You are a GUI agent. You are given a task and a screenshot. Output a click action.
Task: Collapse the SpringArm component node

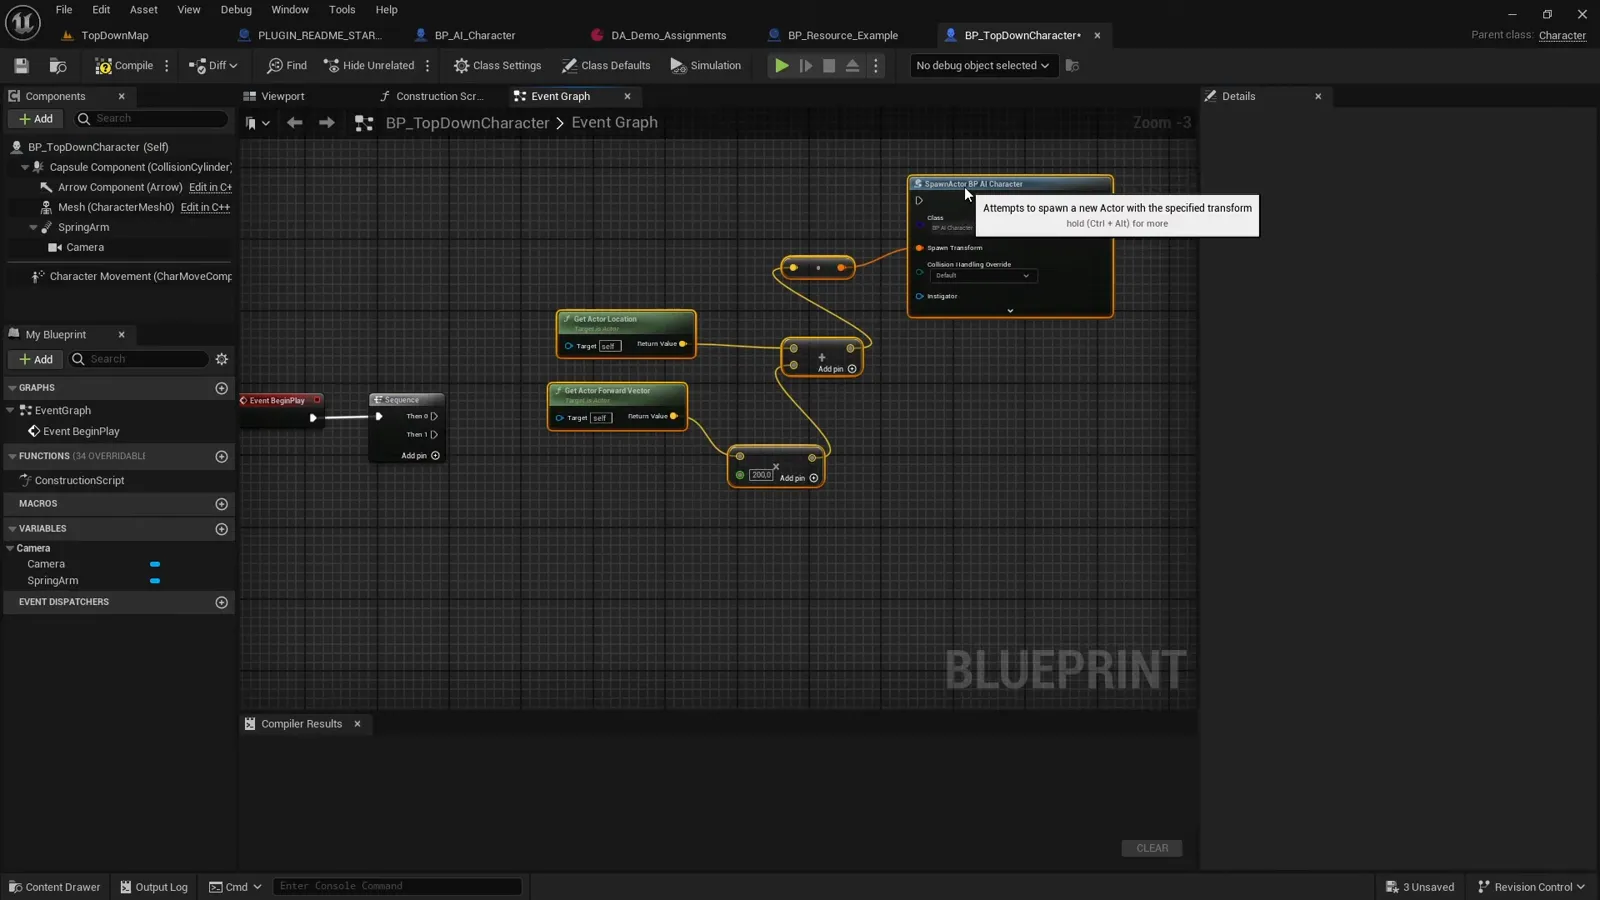coord(33,228)
